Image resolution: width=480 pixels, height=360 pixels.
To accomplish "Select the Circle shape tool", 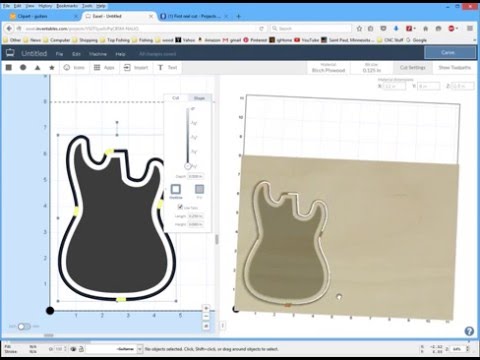I will click(x=23, y=67).
